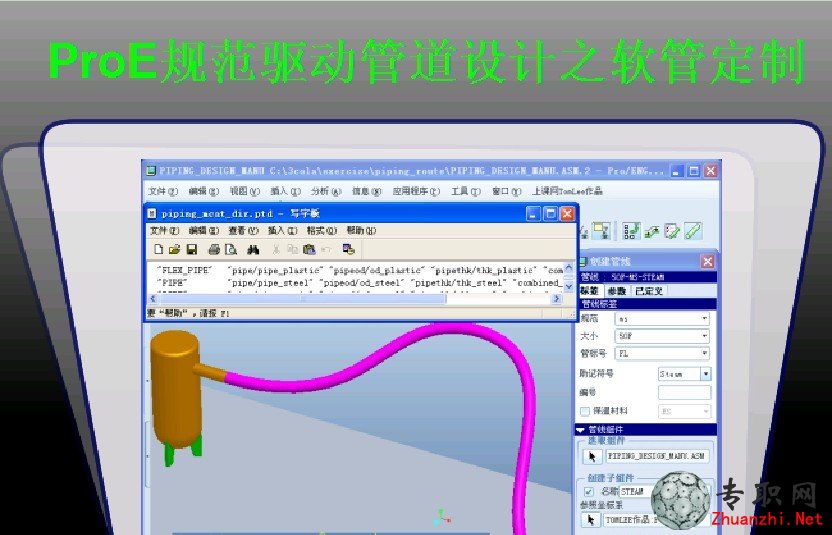Click the Paste clipboard icon in WordPad
832x535 pixels.
pos(309,249)
